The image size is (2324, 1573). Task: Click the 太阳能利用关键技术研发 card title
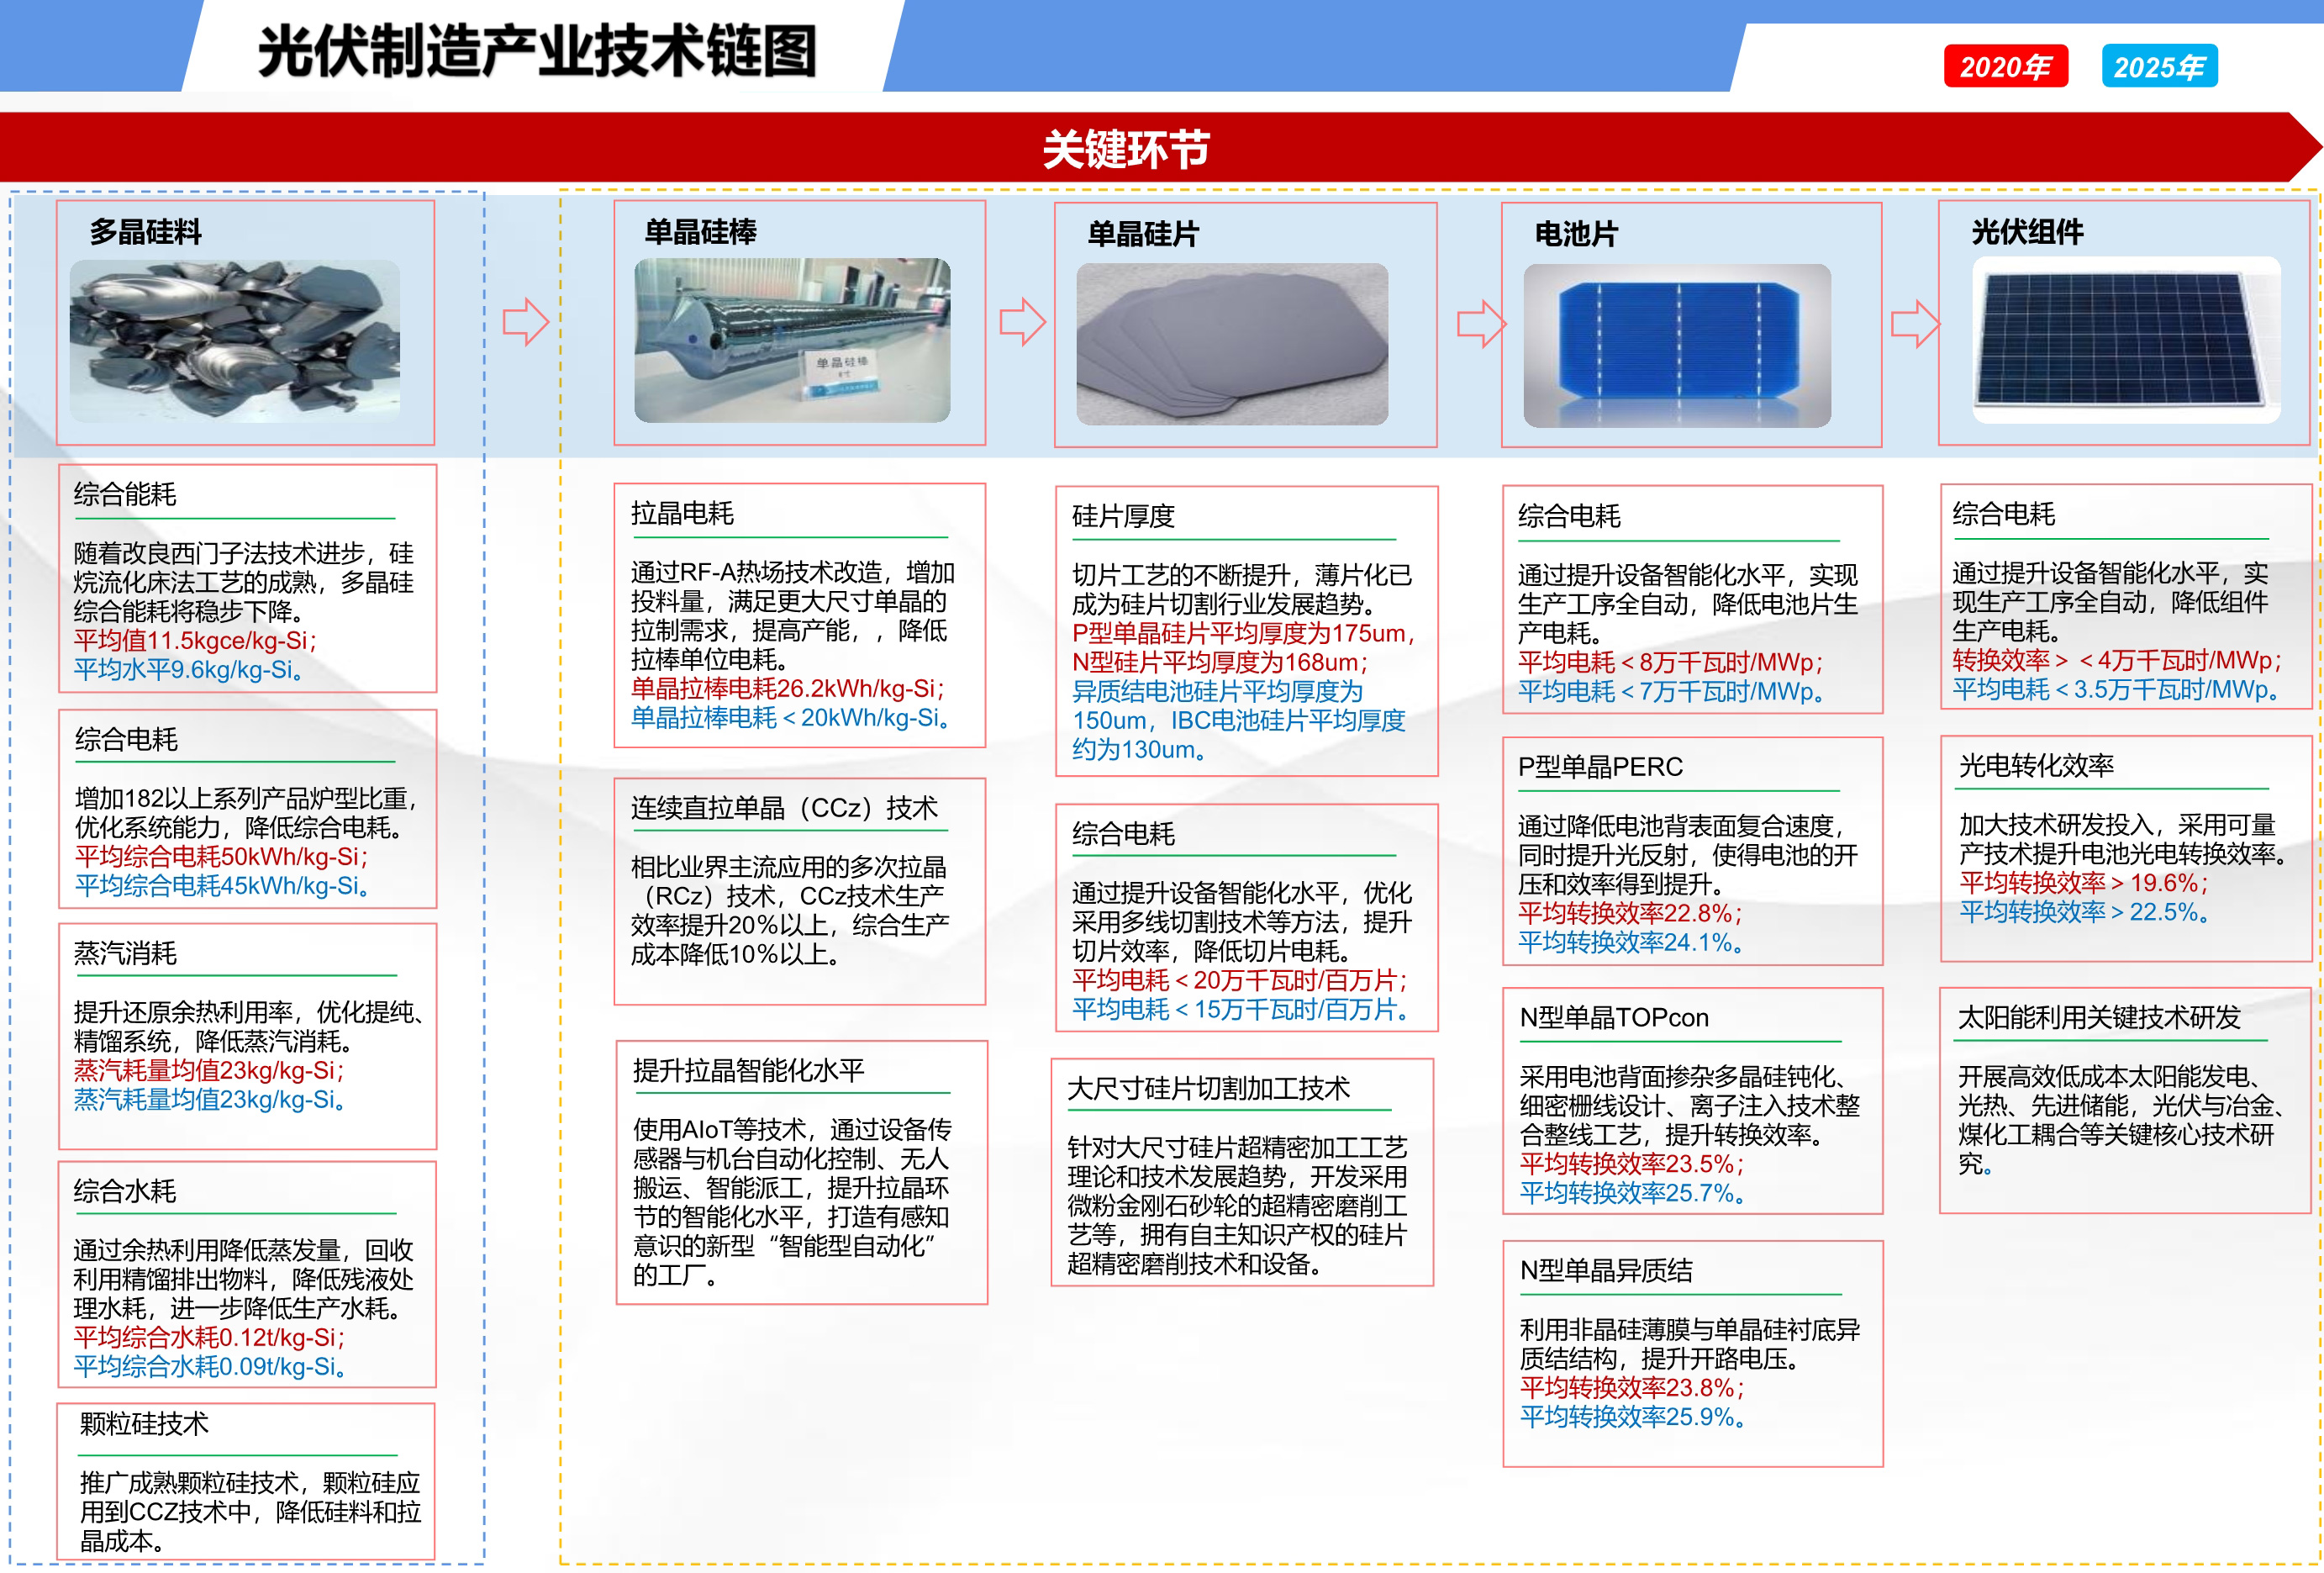[x=2099, y=1018]
